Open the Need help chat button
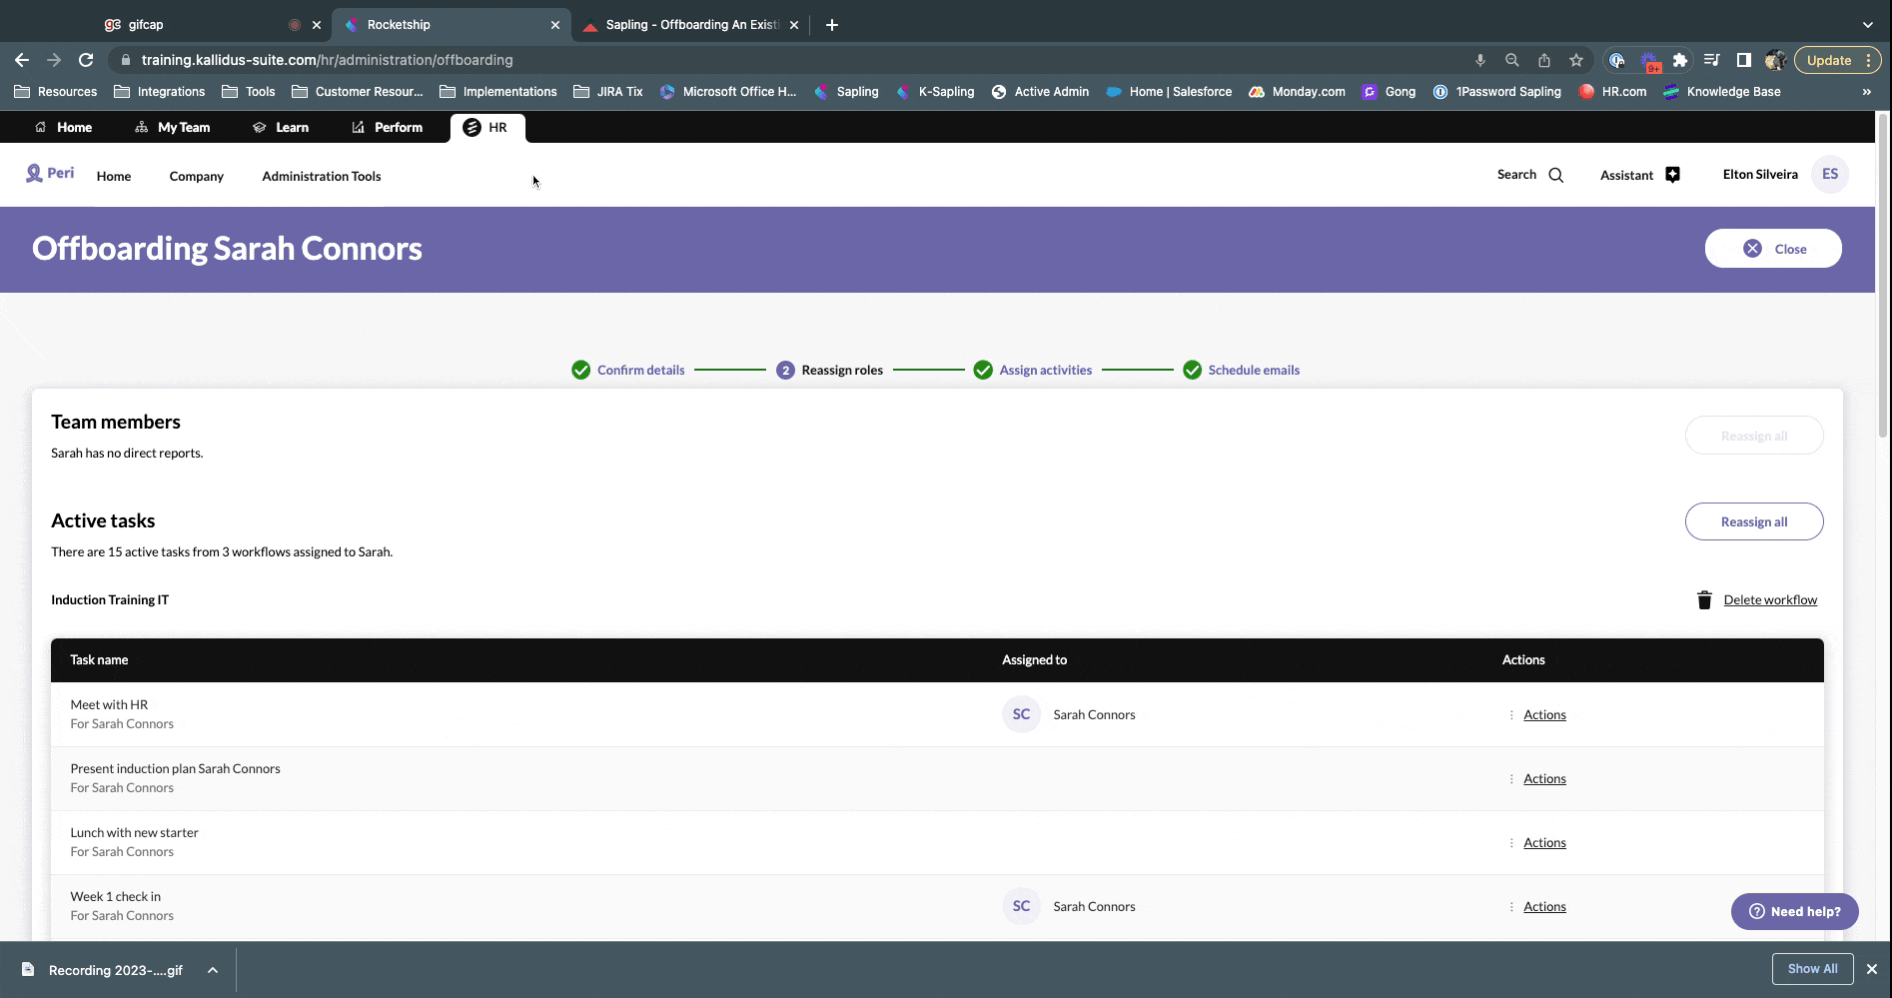This screenshot has width=1892, height=998. pyautogui.click(x=1793, y=911)
